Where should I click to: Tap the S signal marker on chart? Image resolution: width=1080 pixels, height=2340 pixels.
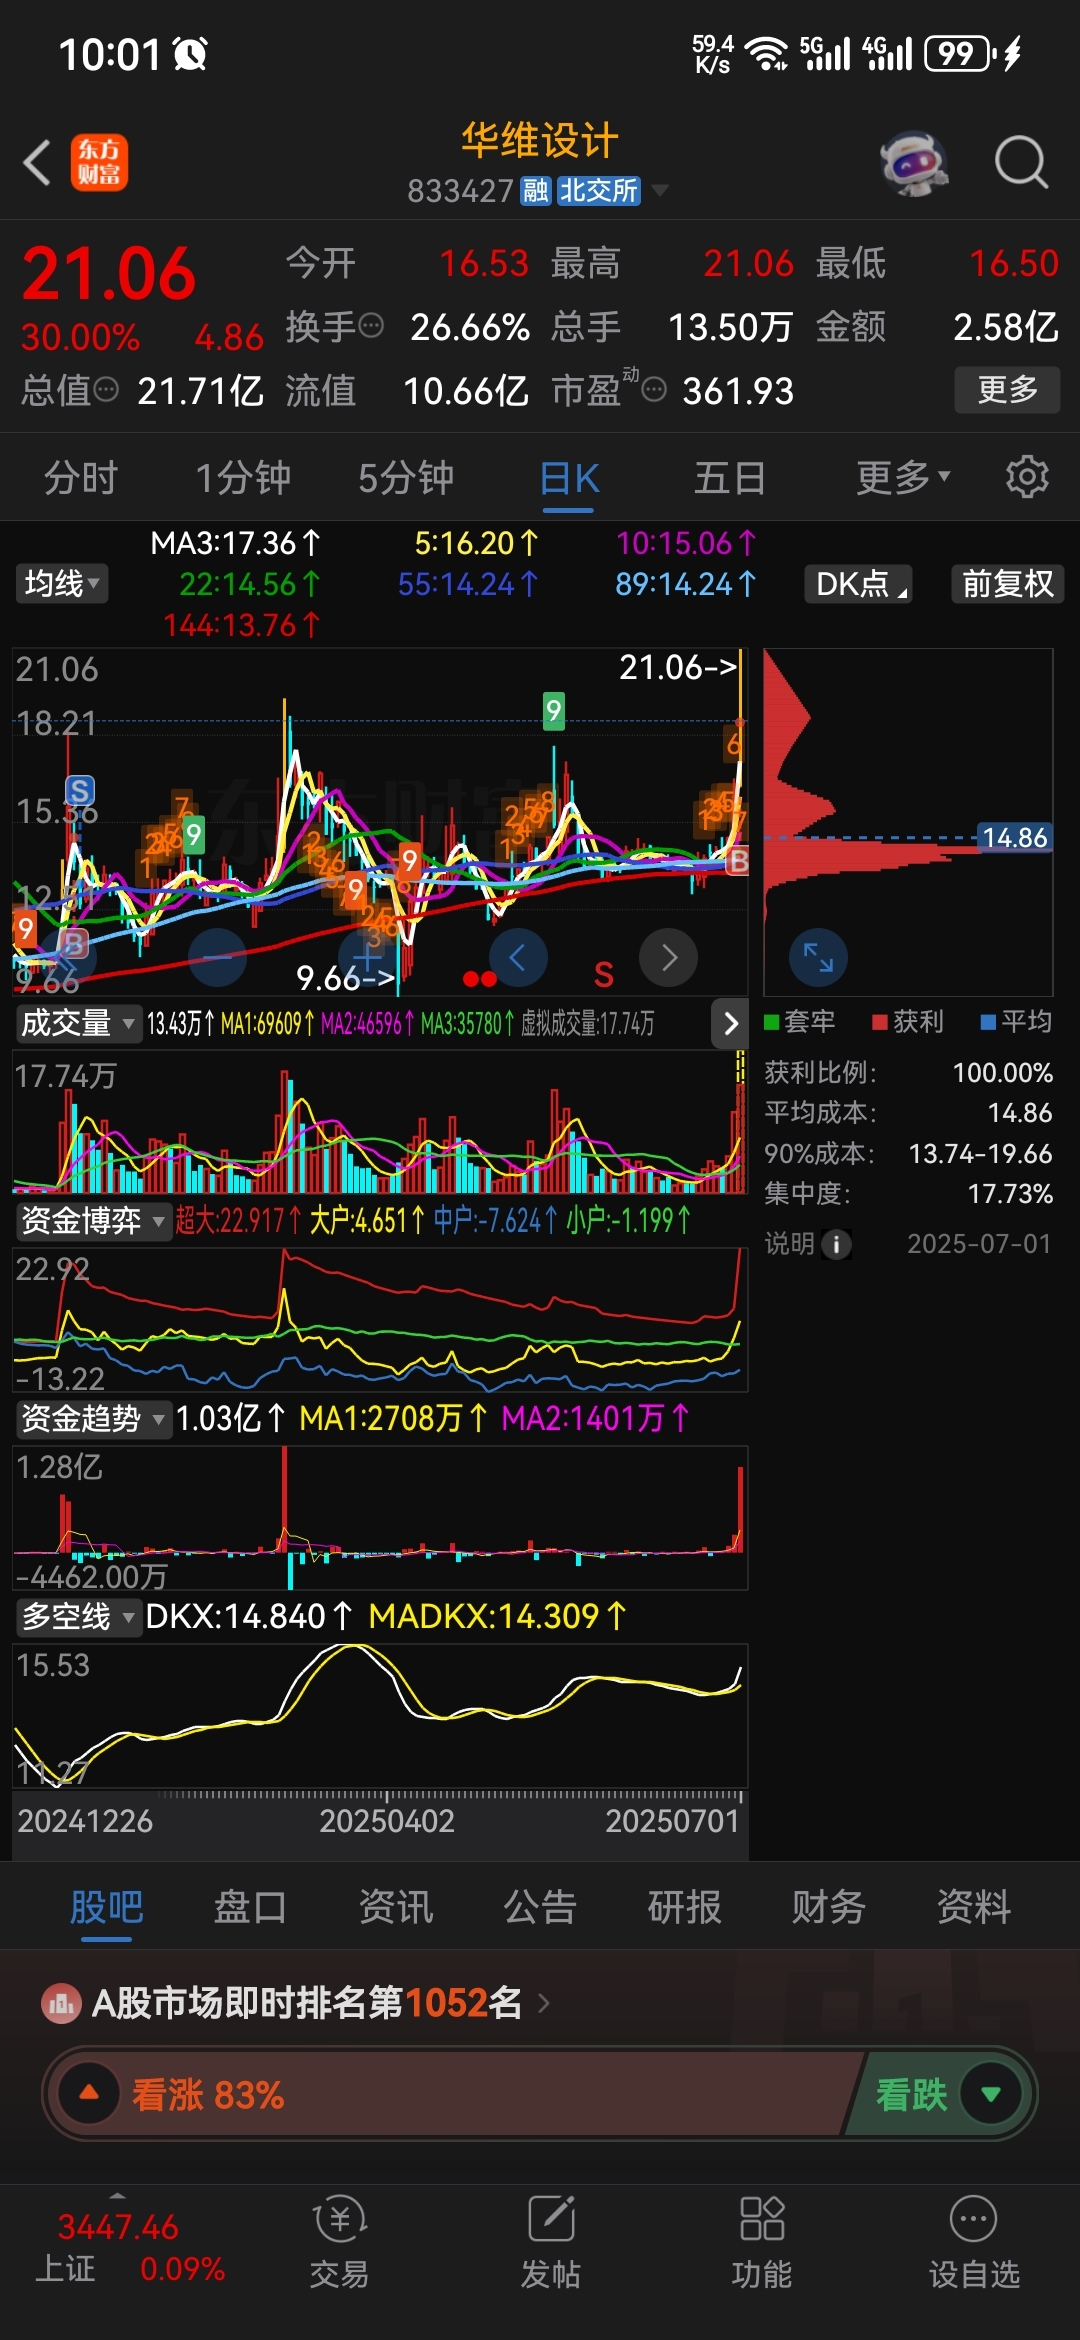(80, 790)
